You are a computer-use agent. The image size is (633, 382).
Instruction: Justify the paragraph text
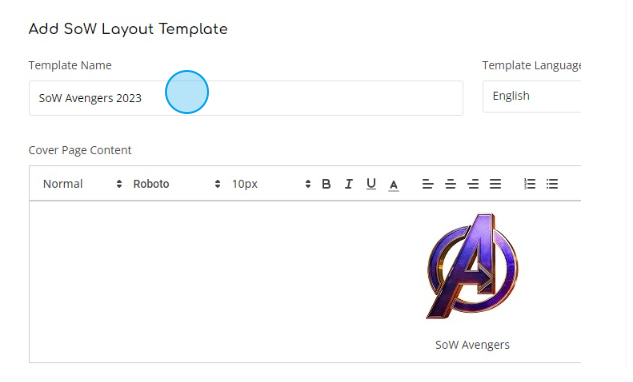(x=495, y=184)
